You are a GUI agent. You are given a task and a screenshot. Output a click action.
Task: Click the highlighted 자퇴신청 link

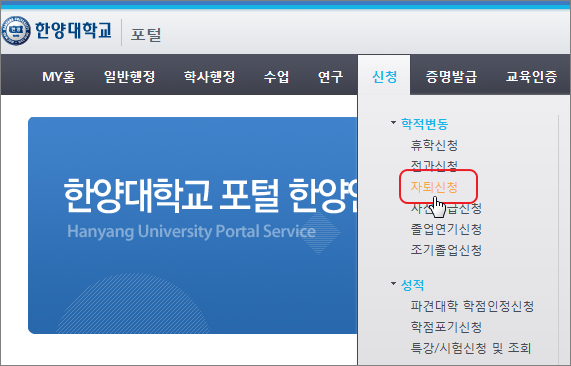tap(434, 187)
